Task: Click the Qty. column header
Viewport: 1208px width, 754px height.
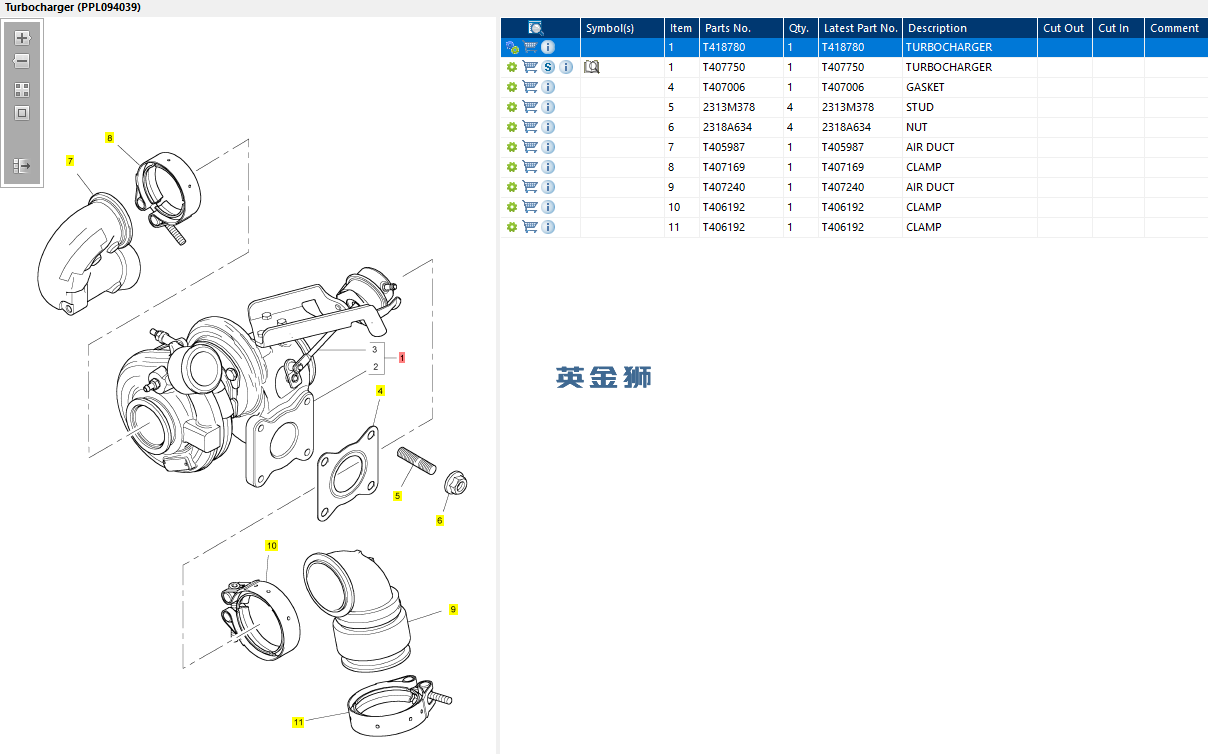Action: pos(798,28)
